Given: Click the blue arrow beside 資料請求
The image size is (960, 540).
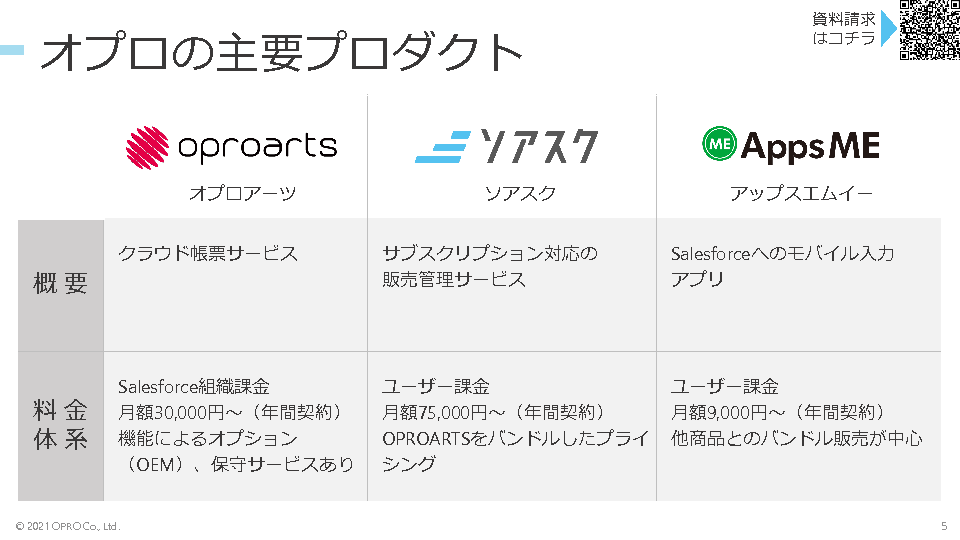Looking at the screenshot, I should pos(887,29).
